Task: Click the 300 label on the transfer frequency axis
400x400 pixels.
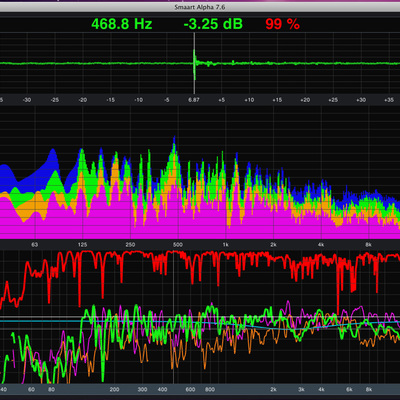Action: tap(142, 389)
